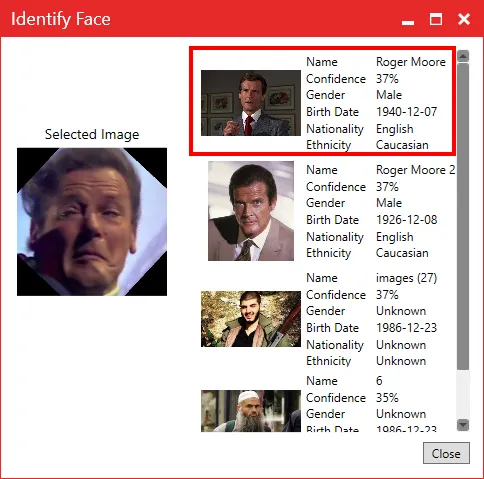The width and height of the screenshot is (484, 479).
Task: Select the Roger Moore result thumbnail
Action: pos(251,103)
